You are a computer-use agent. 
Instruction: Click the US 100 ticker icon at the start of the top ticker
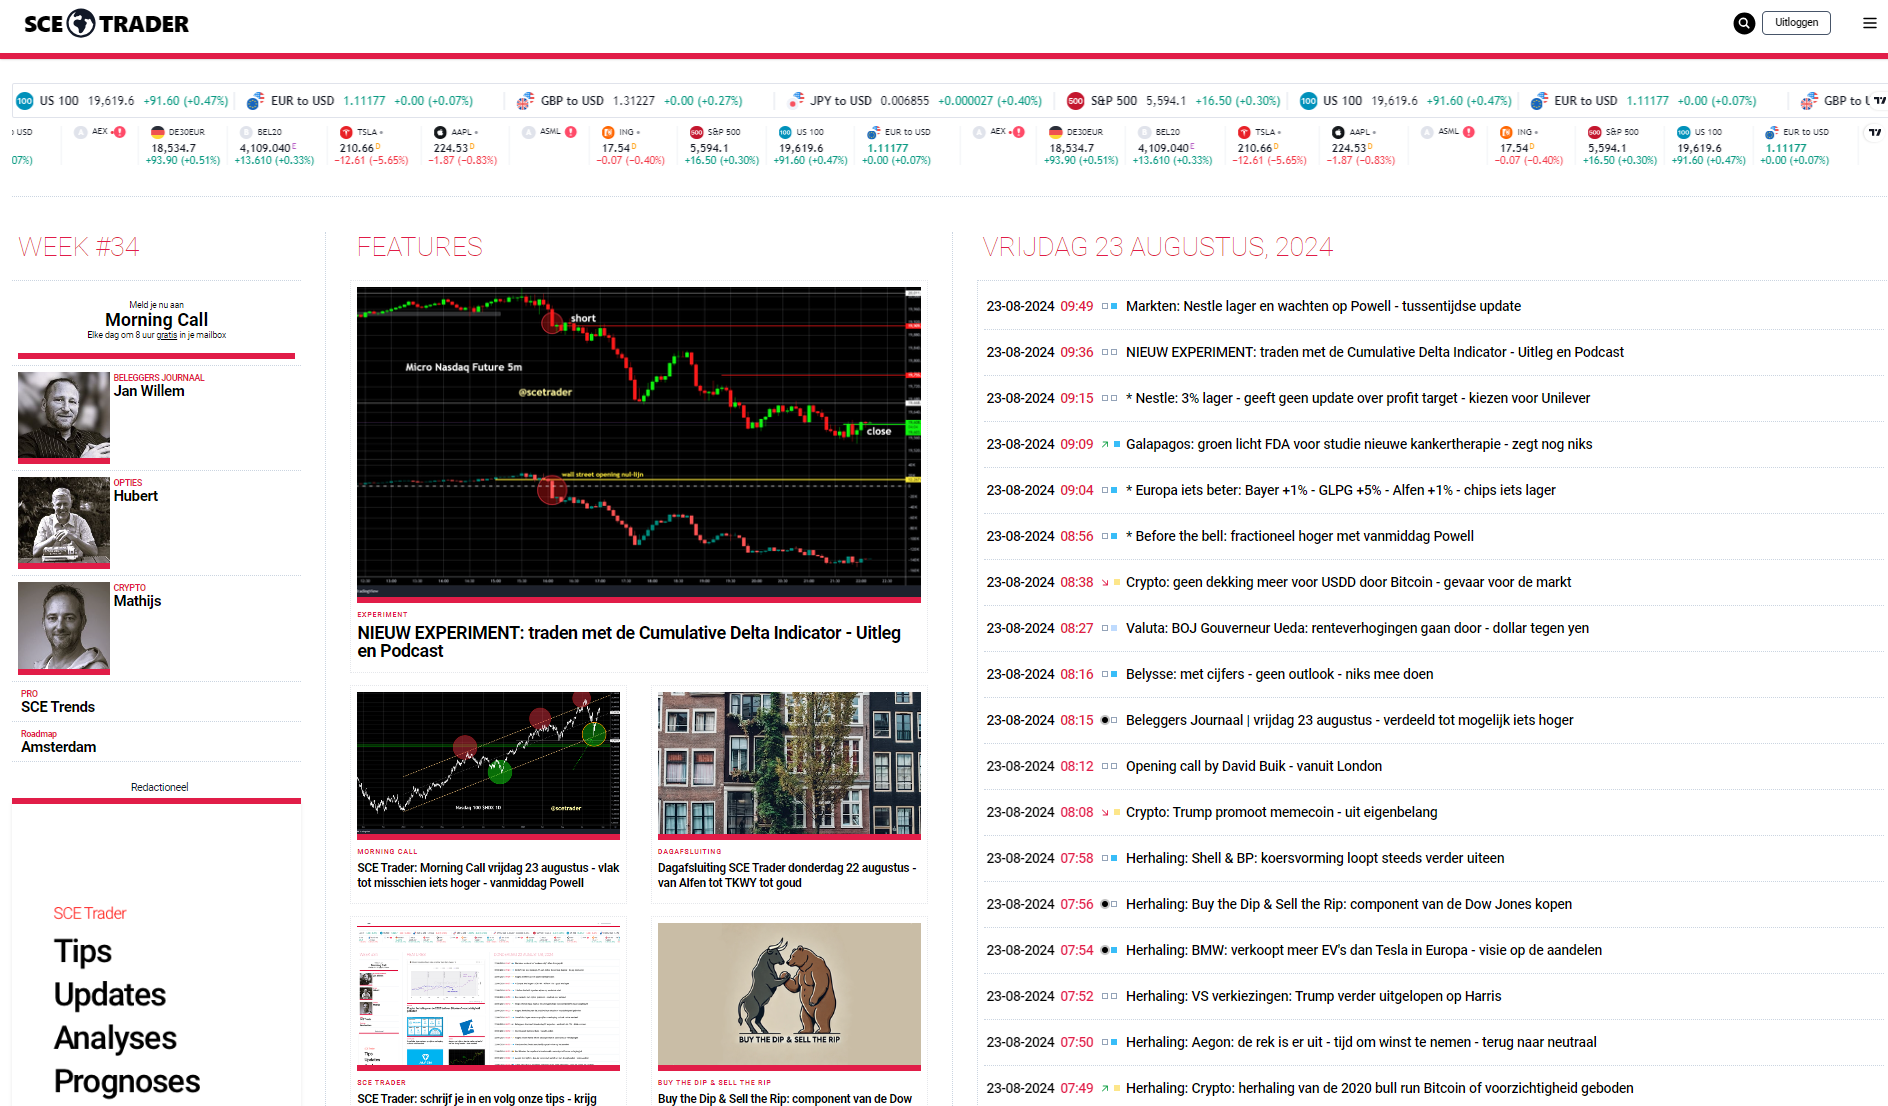25,101
